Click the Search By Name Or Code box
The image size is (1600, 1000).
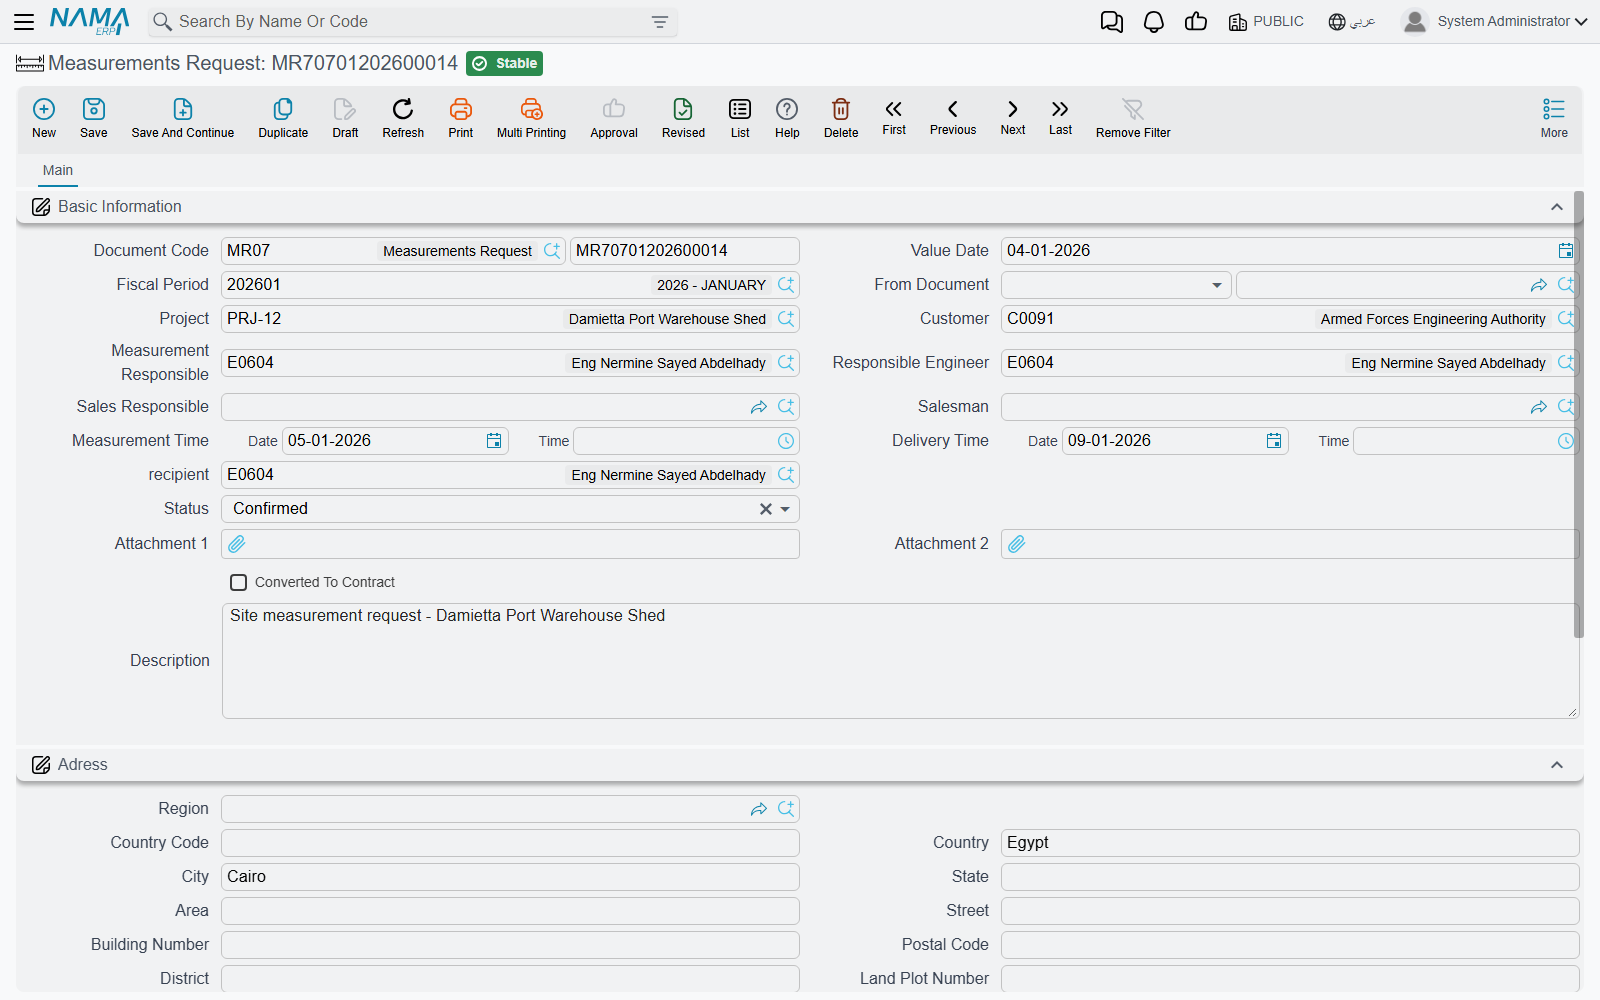point(410,22)
